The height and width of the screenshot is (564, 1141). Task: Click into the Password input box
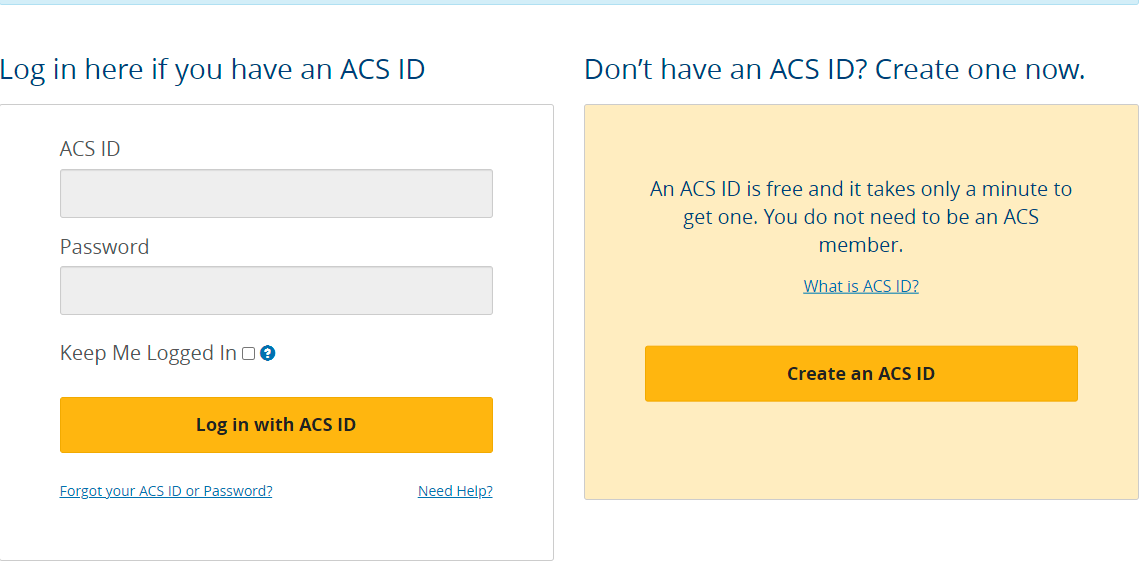click(x=276, y=290)
